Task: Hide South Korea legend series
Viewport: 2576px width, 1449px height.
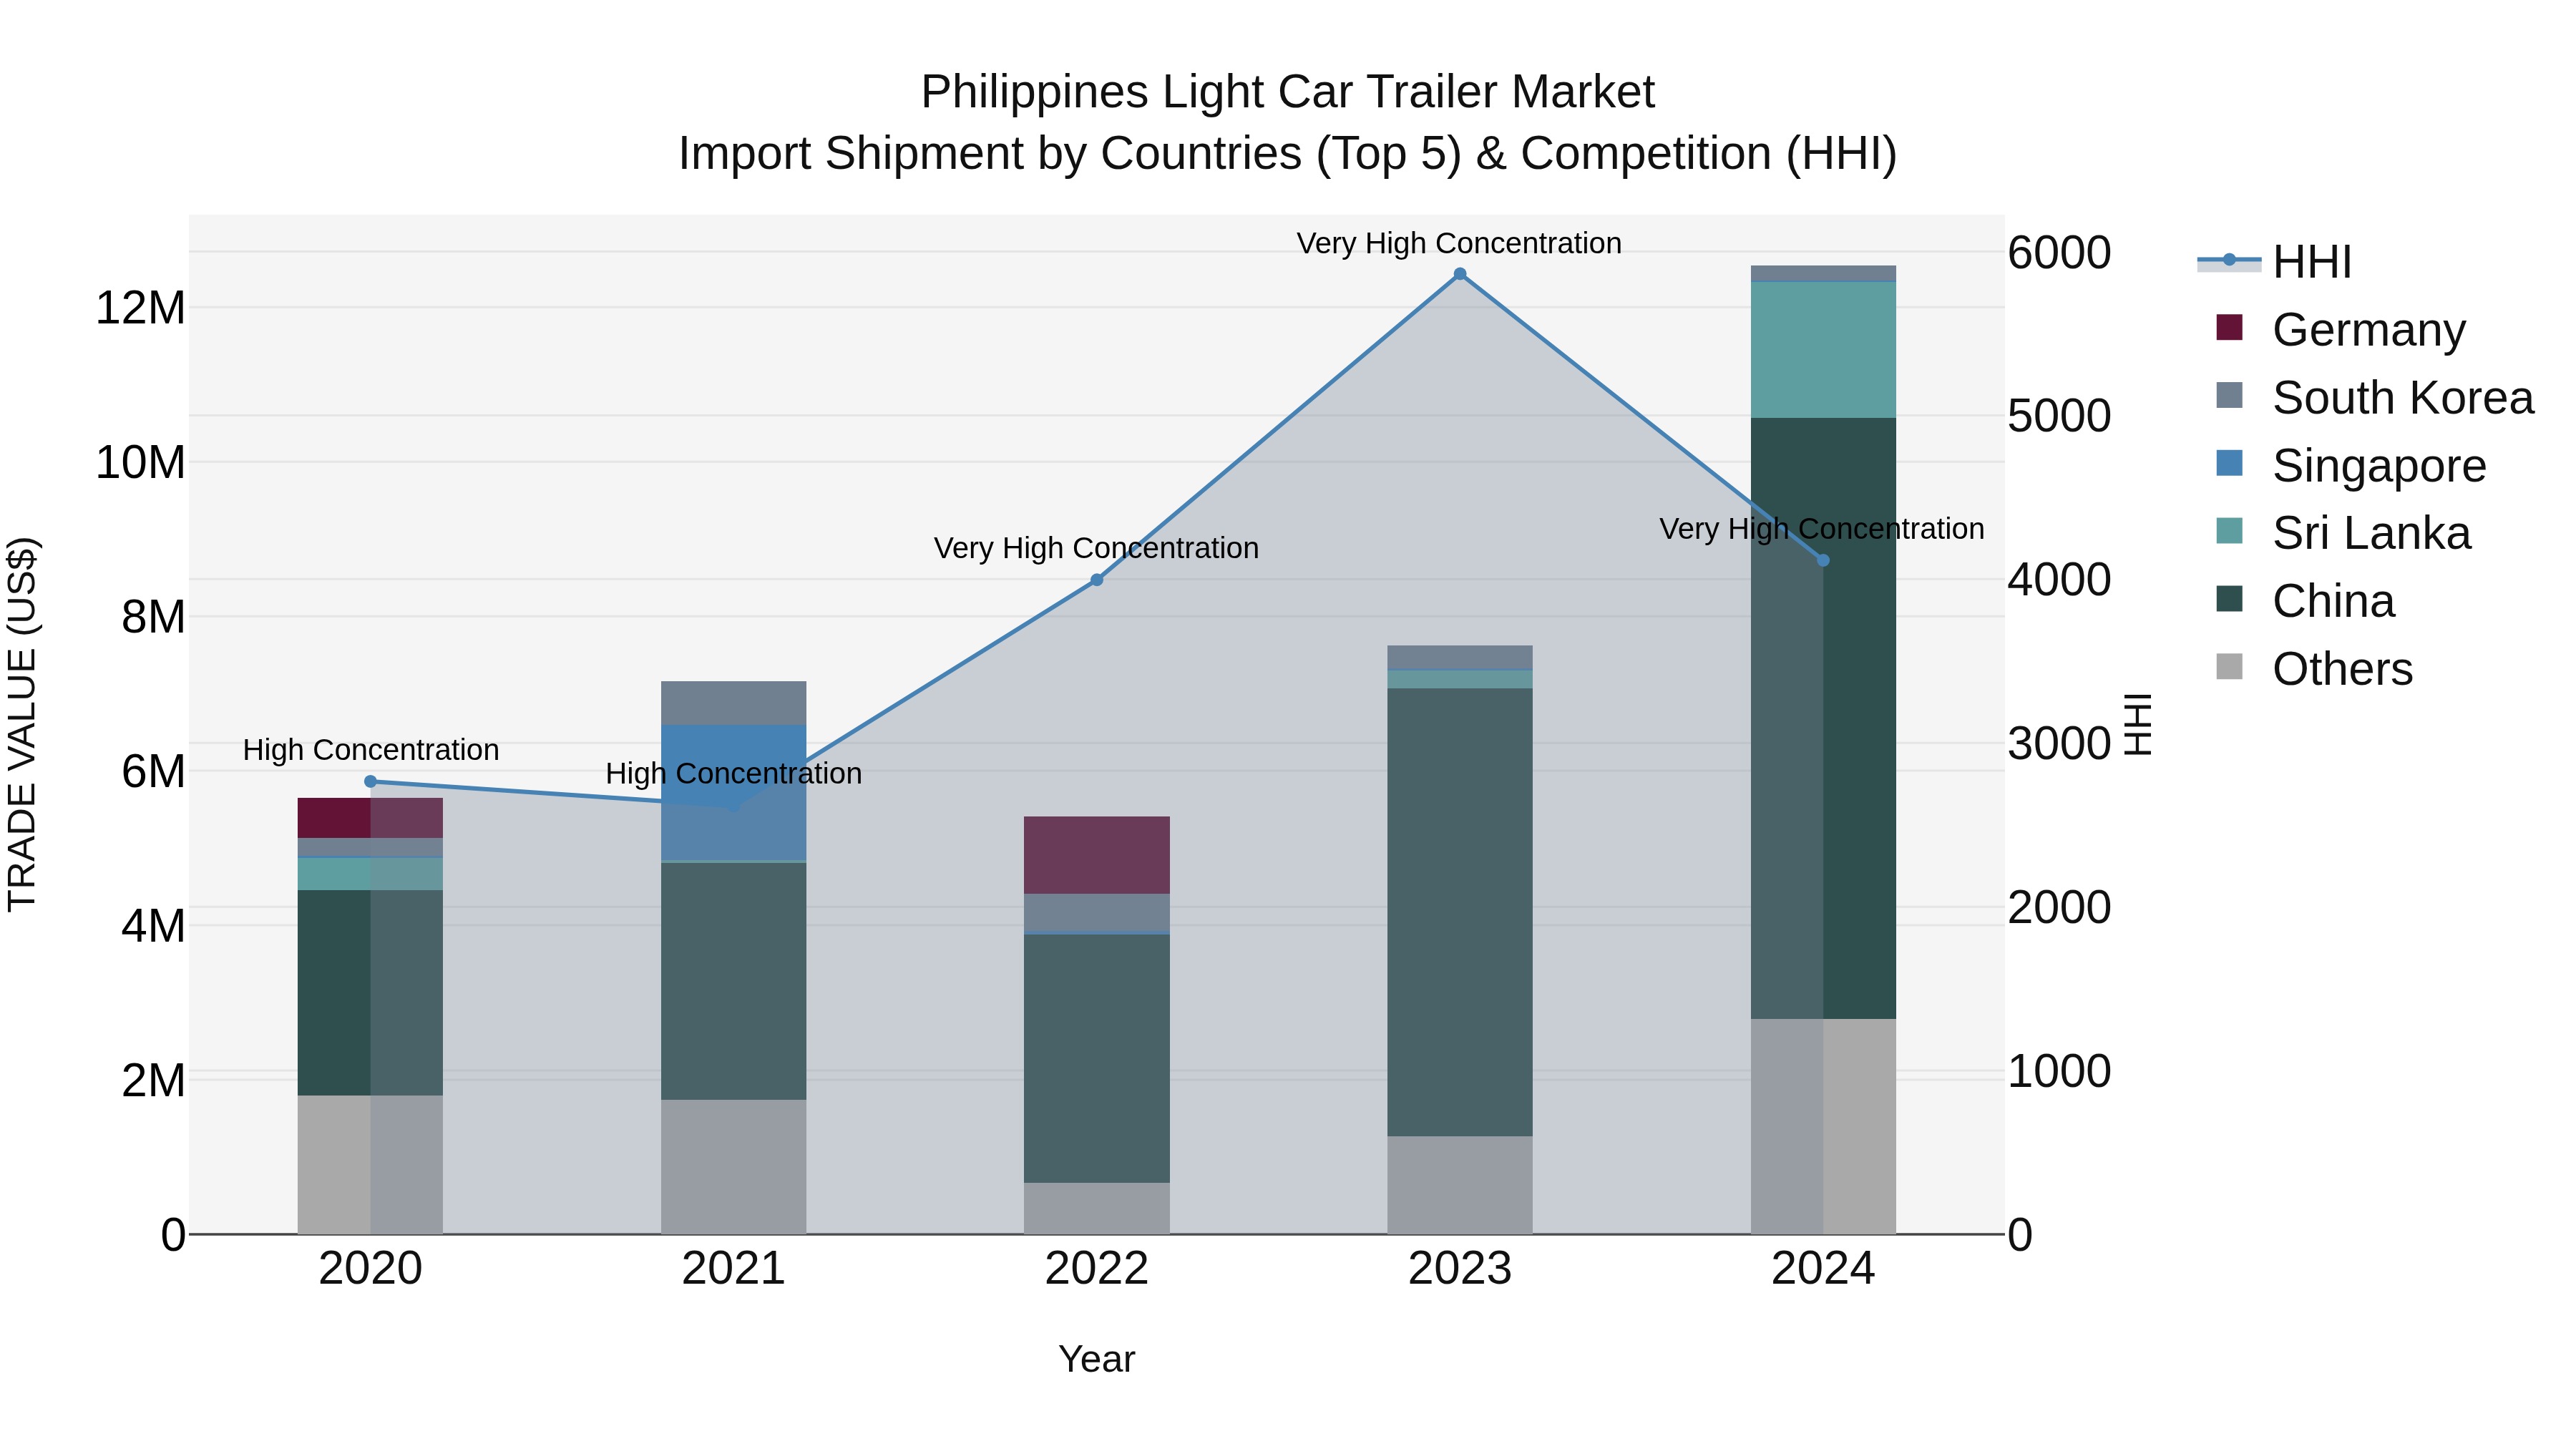Action: tap(2374, 397)
